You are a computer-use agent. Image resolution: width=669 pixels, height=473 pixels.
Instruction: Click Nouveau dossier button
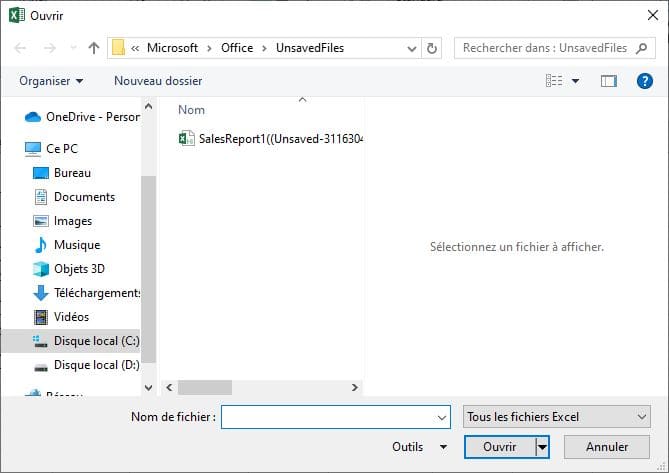coord(158,81)
